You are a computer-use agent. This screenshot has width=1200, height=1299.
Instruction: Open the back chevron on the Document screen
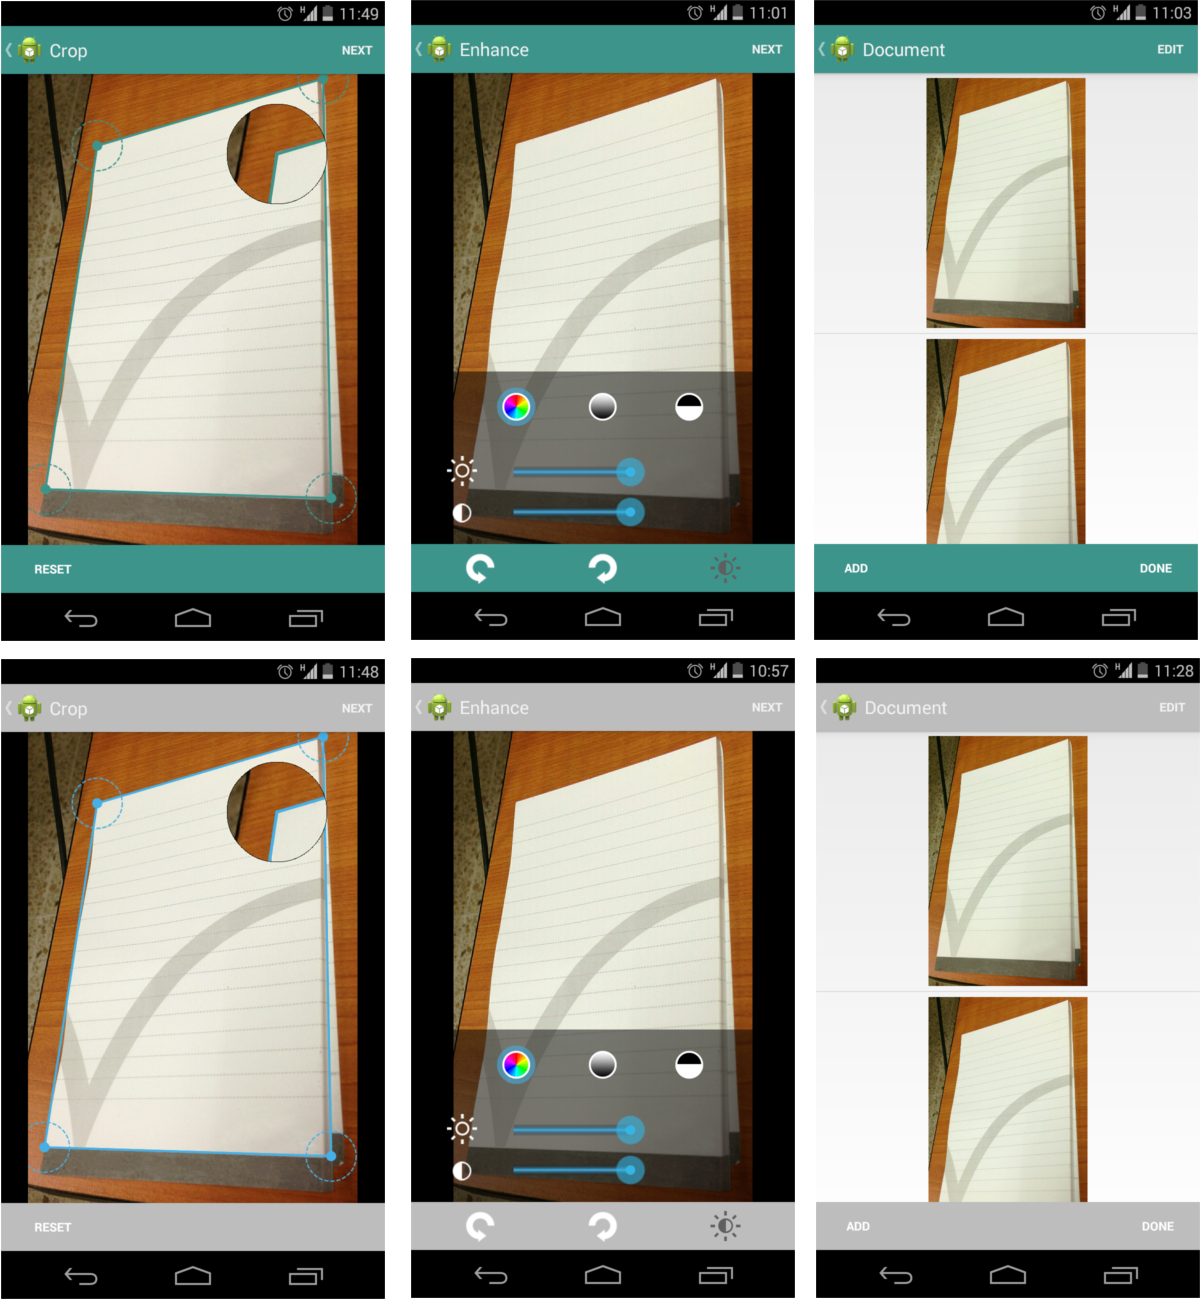[822, 49]
